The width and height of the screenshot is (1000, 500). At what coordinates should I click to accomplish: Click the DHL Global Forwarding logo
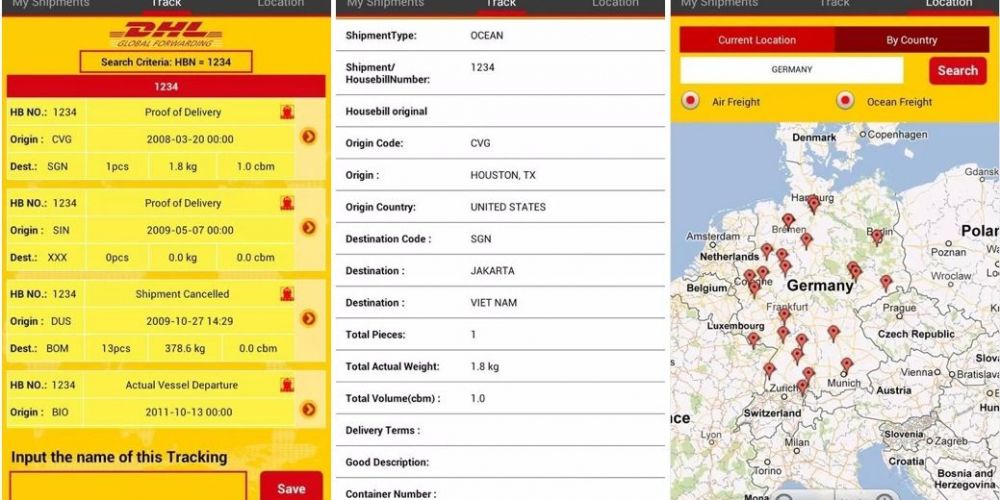click(x=166, y=34)
